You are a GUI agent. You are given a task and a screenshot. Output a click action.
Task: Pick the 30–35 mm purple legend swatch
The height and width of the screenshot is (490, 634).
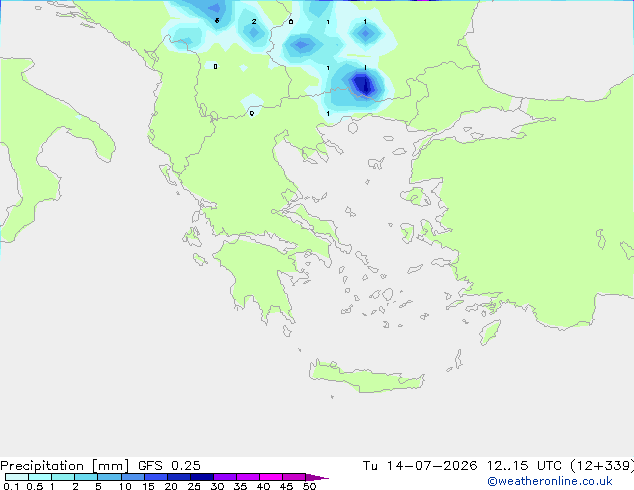pyautogui.click(x=225, y=477)
